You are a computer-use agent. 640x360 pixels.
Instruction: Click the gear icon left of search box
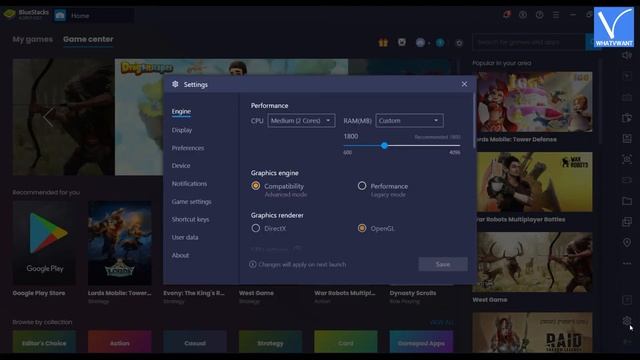click(x=459, y=43)
